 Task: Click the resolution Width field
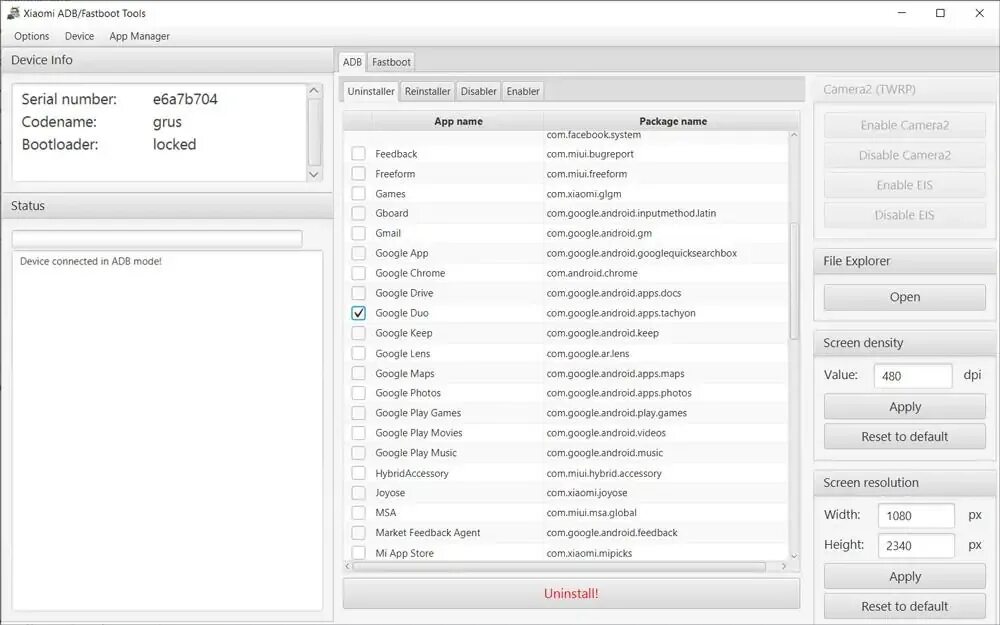[916, 515]
